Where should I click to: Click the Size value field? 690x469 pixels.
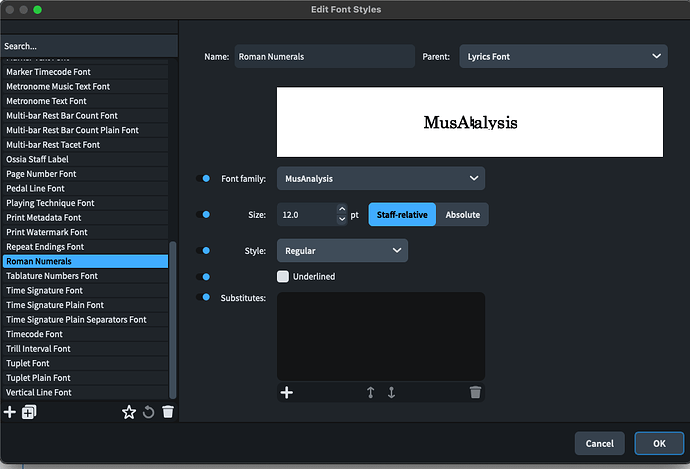pyautogui.click(x=307, y=215)
